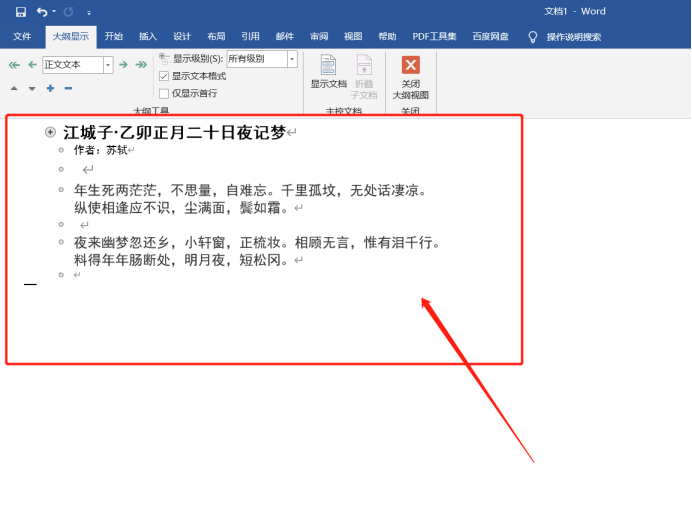Open the PDF工具集 ribbon tab

click(434, 36)
